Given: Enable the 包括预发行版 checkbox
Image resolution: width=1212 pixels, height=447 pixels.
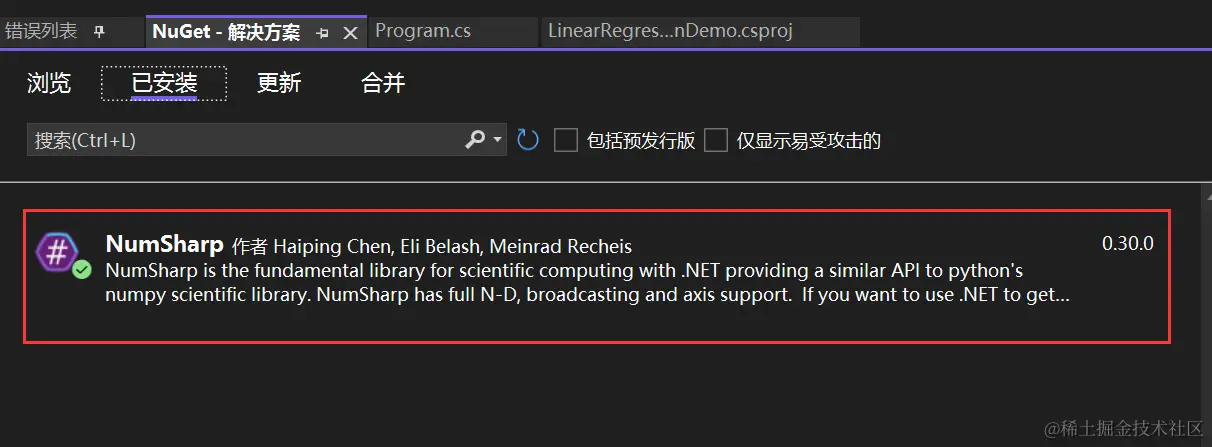Looking at the screenshot, I should 566,140.
